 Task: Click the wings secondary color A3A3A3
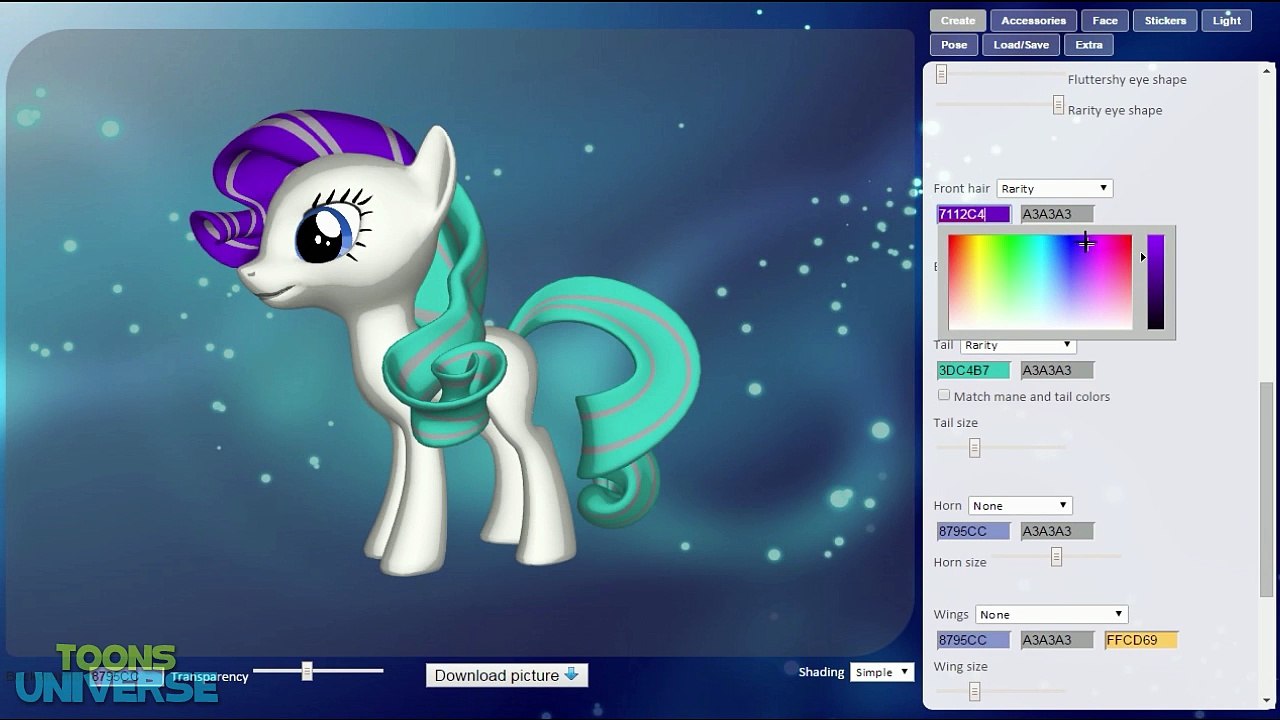pos(1057,640)
